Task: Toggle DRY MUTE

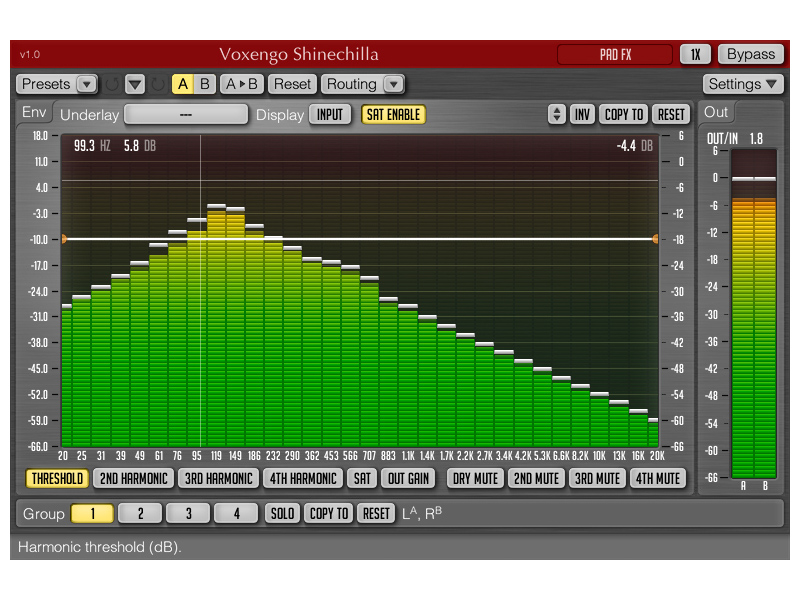Action: tap(475, 479)
